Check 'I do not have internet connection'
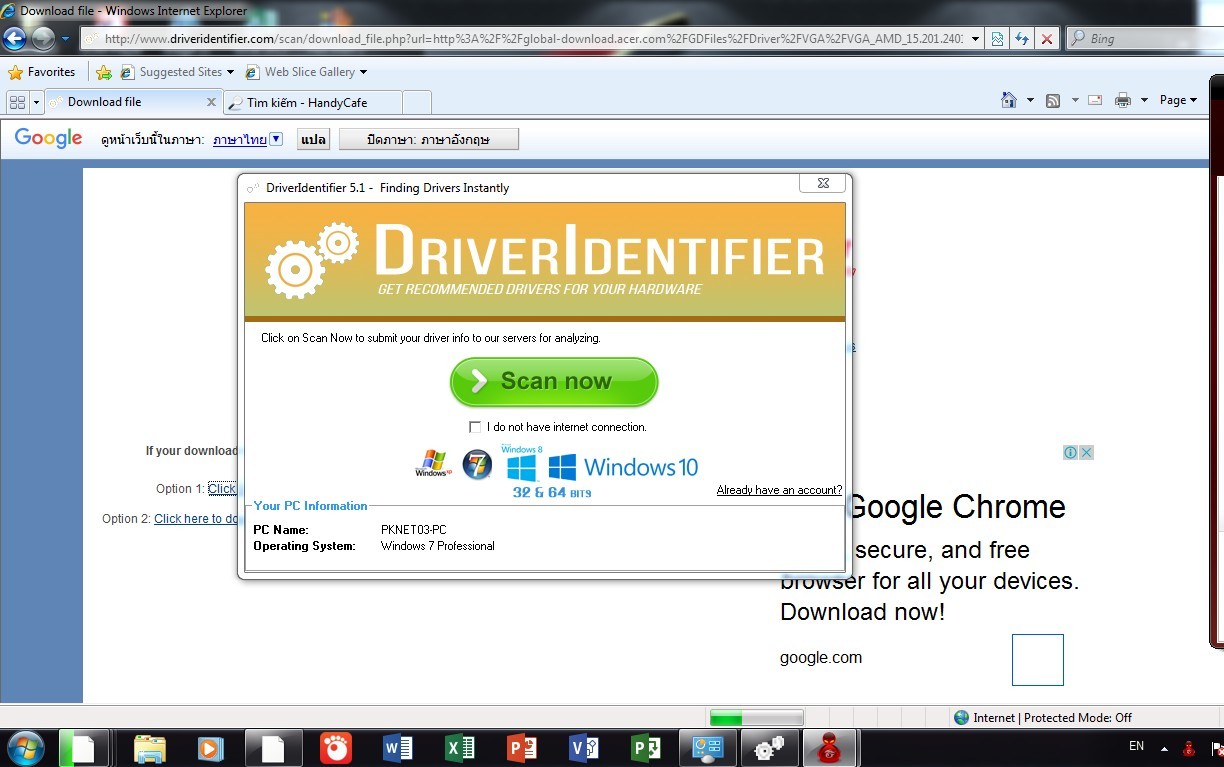1224x767 pixels. (475, 427)
